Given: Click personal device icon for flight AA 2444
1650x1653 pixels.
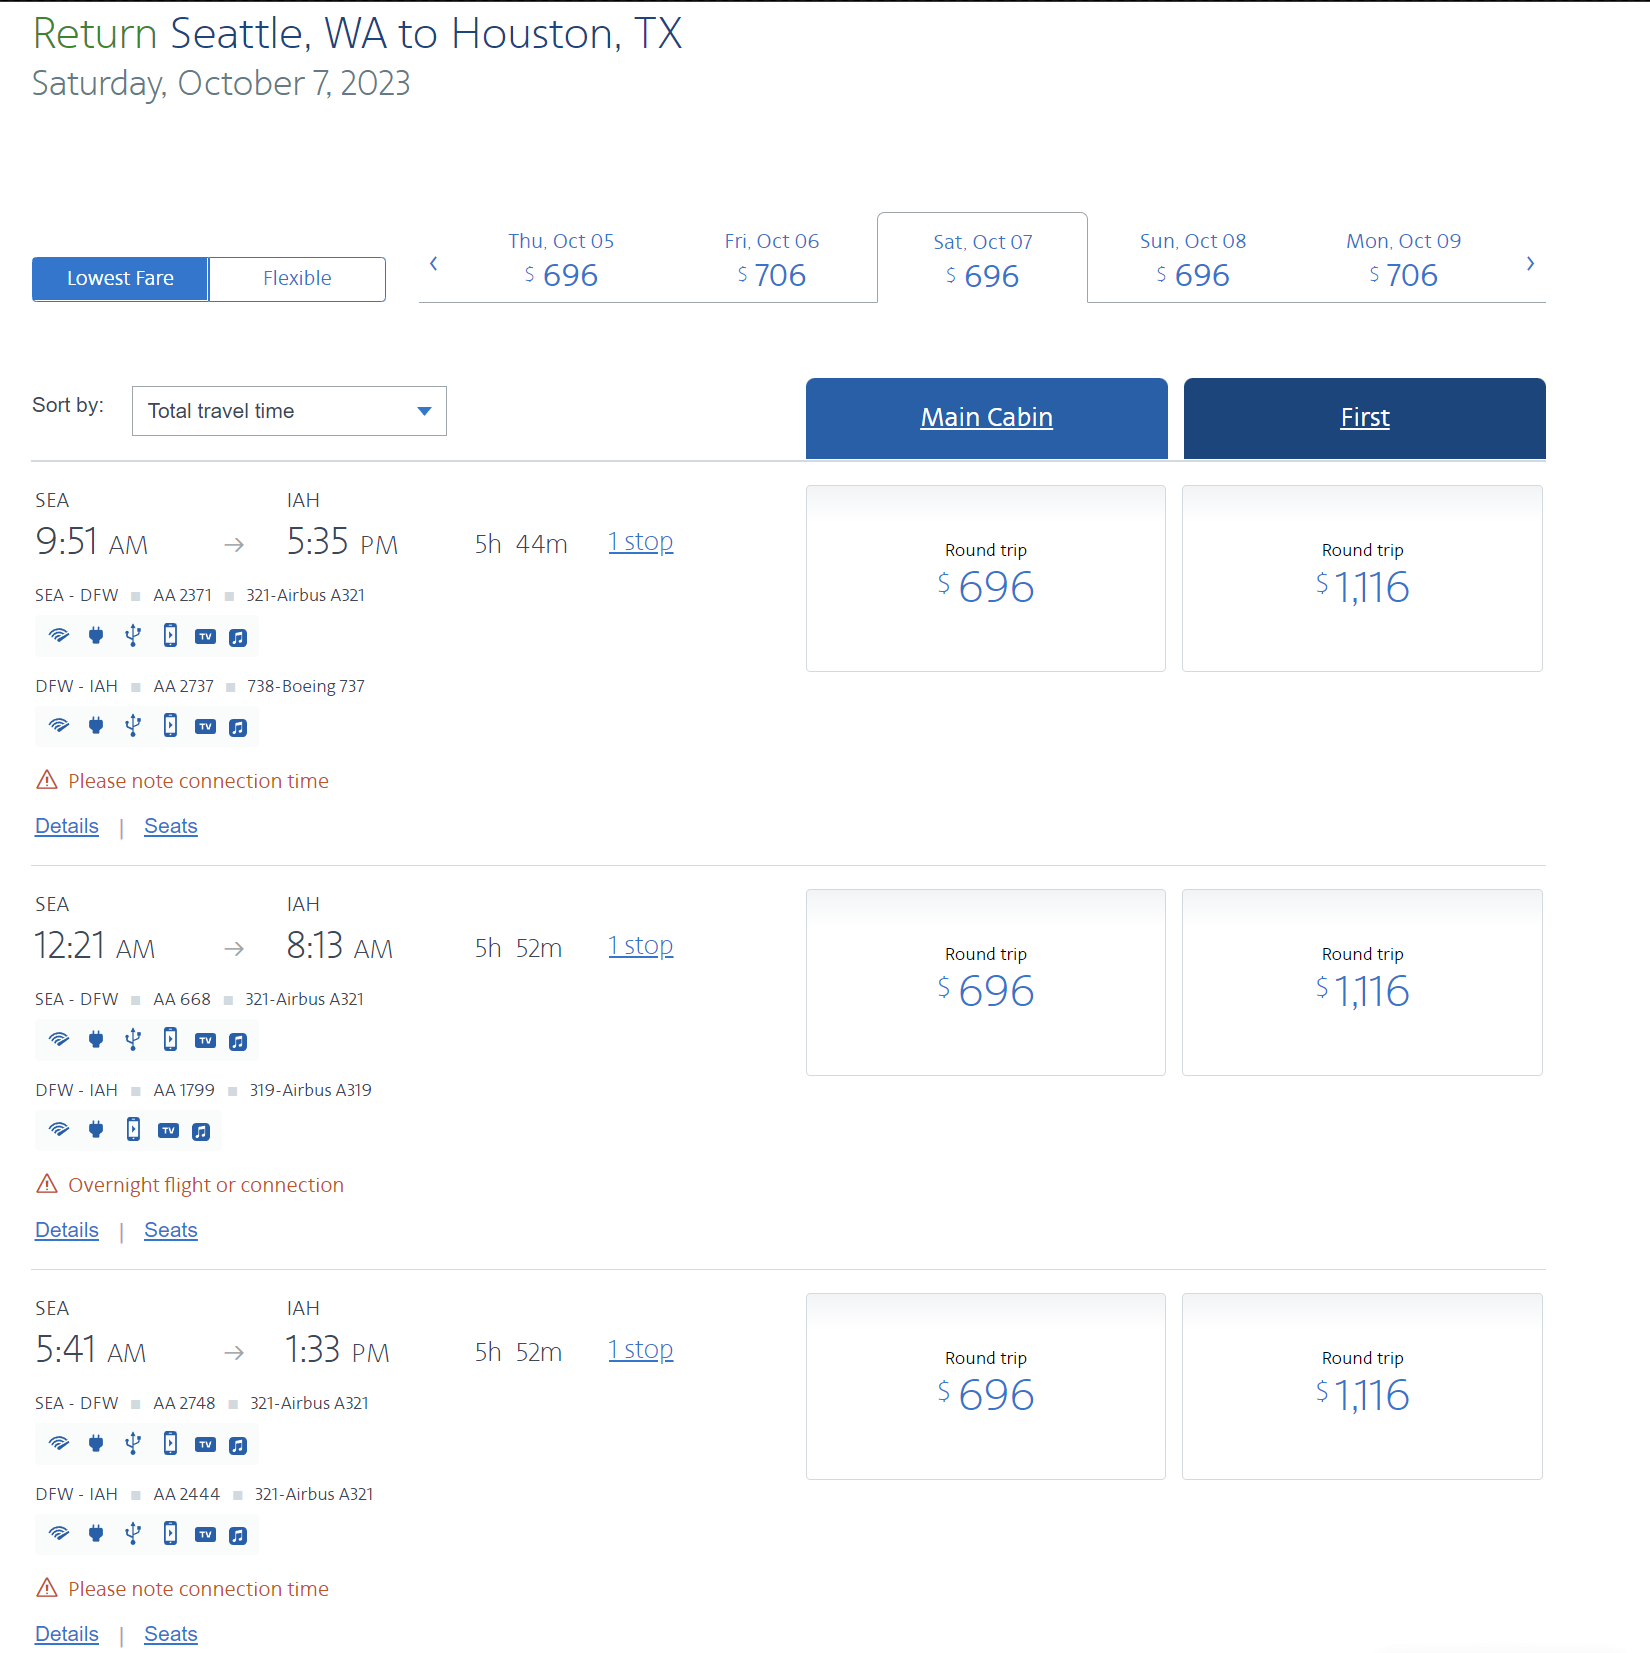Looking at the screenshot, I should (171, 1534).
